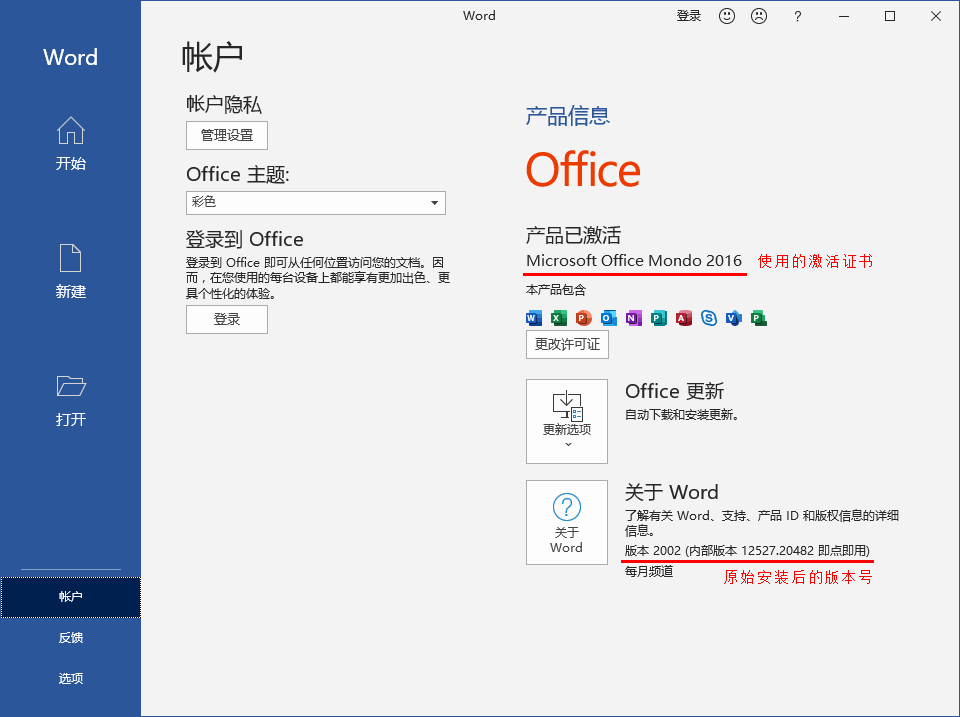Maximize the Word window
Viewport: 960px width, 717px height.
(x=890, y=17)
